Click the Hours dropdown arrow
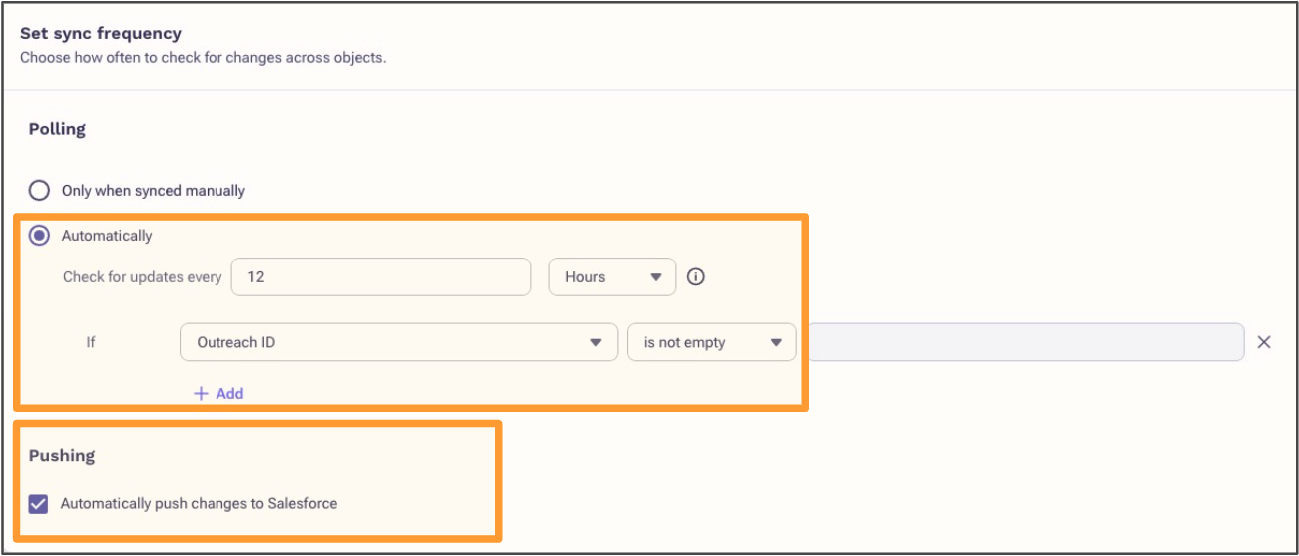 (656, 277)
